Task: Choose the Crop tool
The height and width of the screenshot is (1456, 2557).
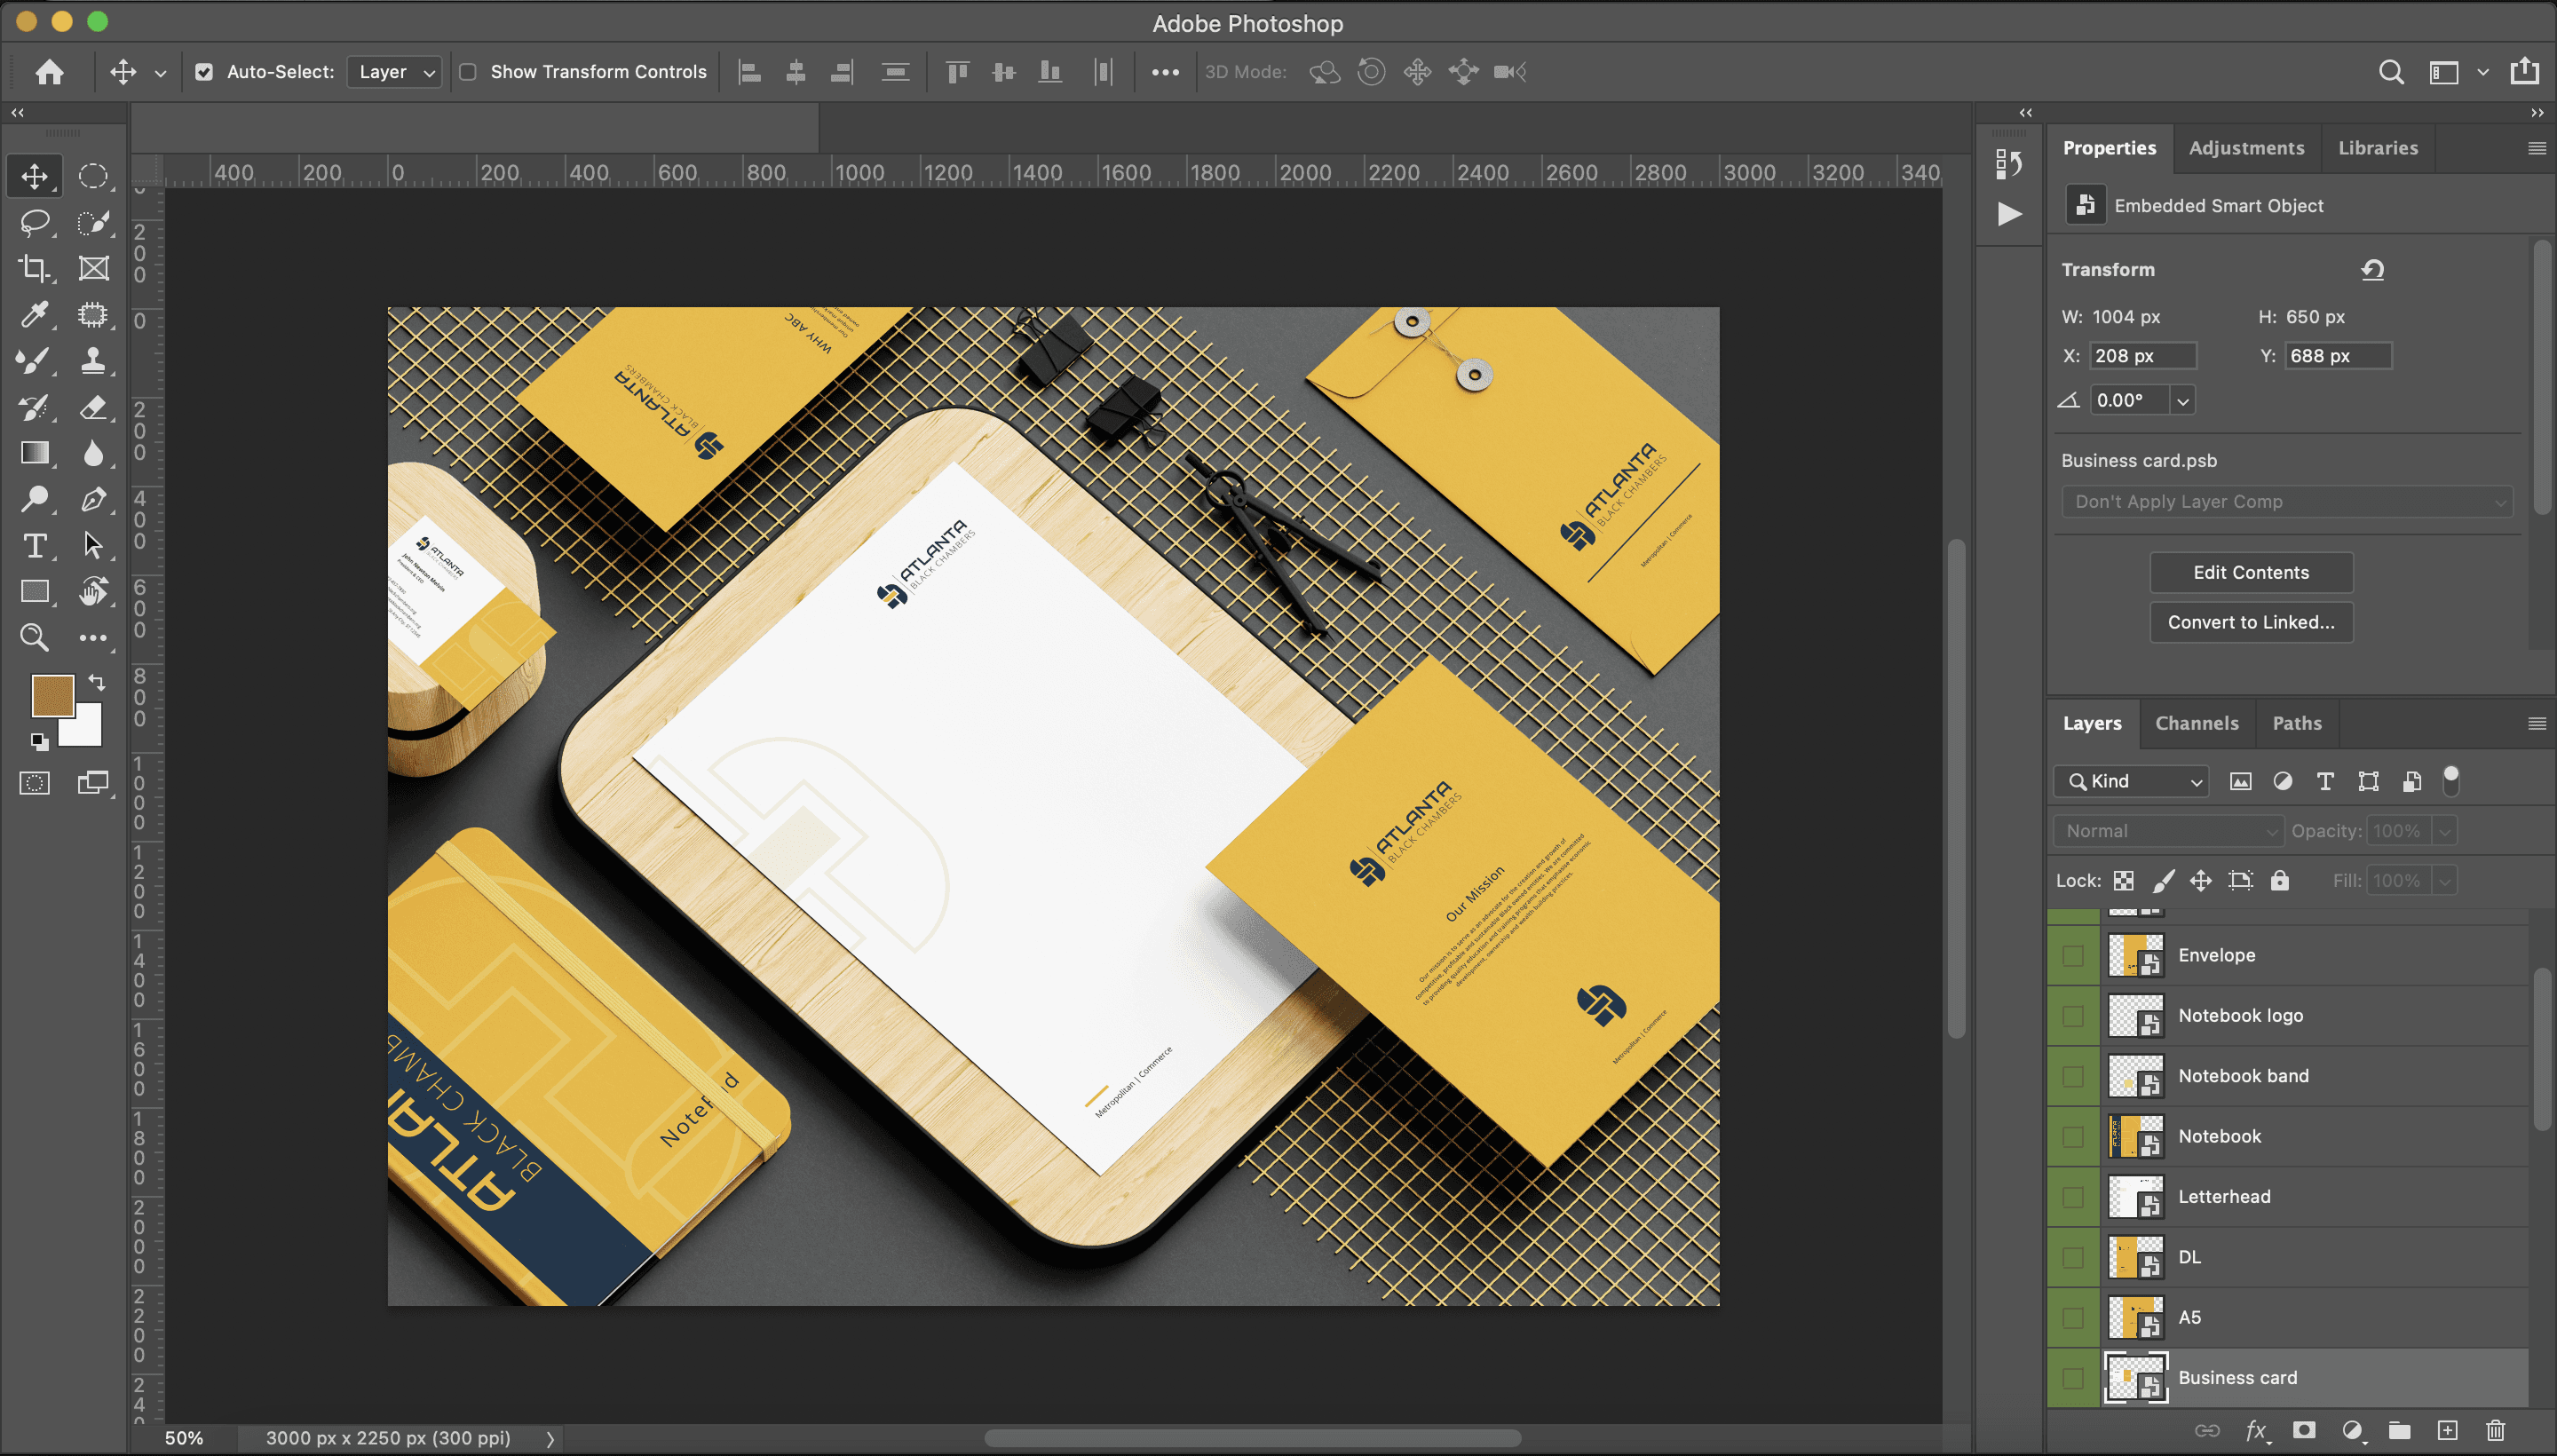Action: tap(35, 268)
